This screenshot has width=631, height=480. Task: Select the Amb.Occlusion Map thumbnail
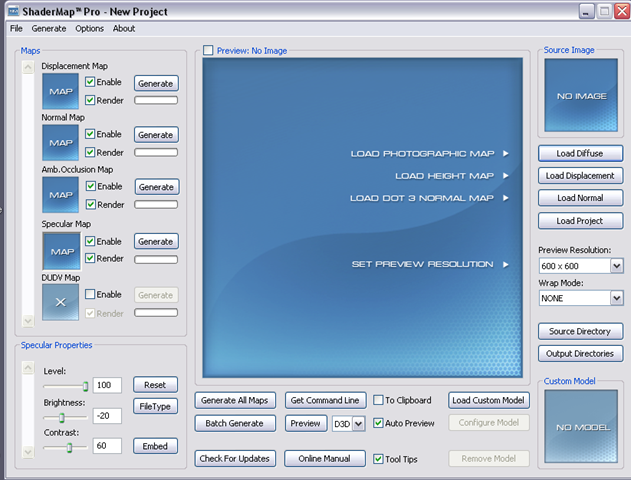[x=61, y=195]
